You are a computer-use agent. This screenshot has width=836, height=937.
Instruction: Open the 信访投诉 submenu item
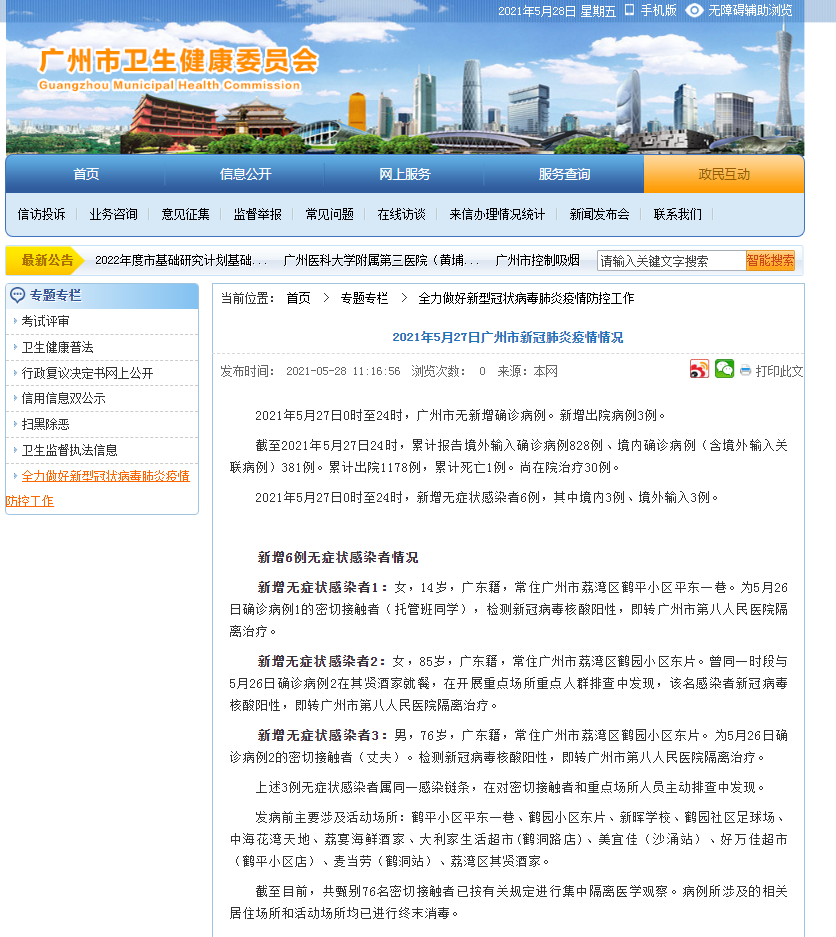click(x=41, y=214)
